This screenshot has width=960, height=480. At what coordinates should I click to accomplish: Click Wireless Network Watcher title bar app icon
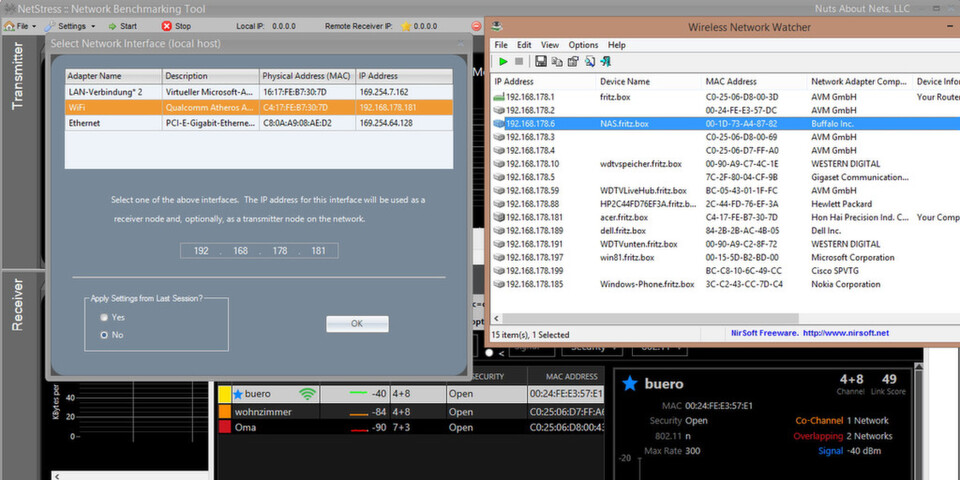[x=497, y=26]
